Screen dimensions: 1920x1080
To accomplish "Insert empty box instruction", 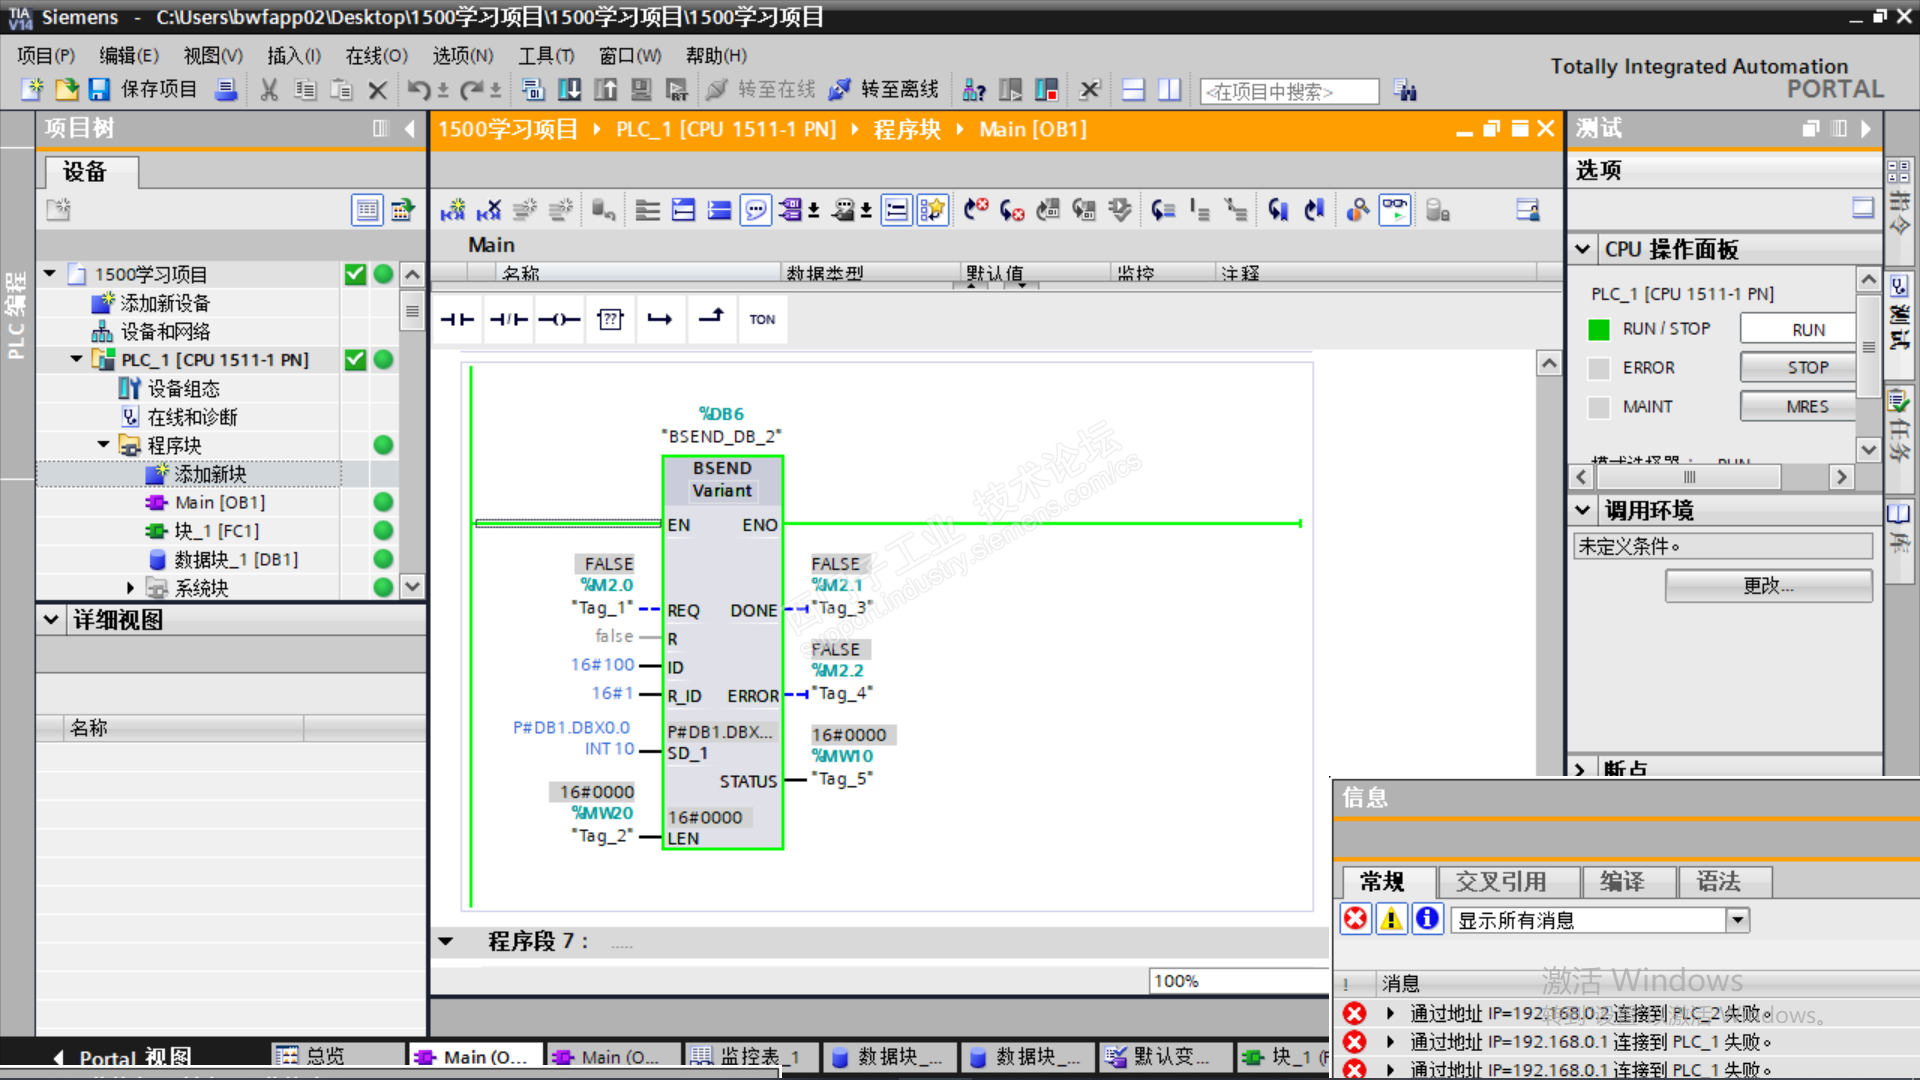I will (610, 319).
